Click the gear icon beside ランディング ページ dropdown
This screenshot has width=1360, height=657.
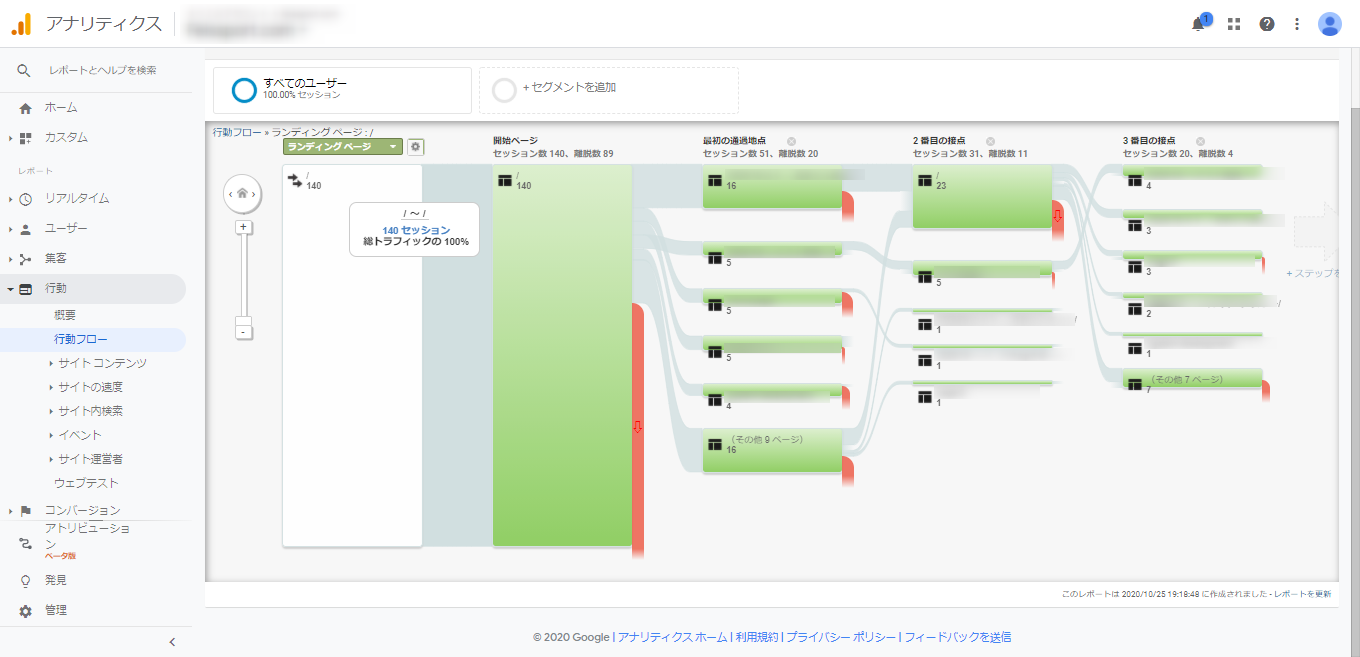click(x=416, y=147)
